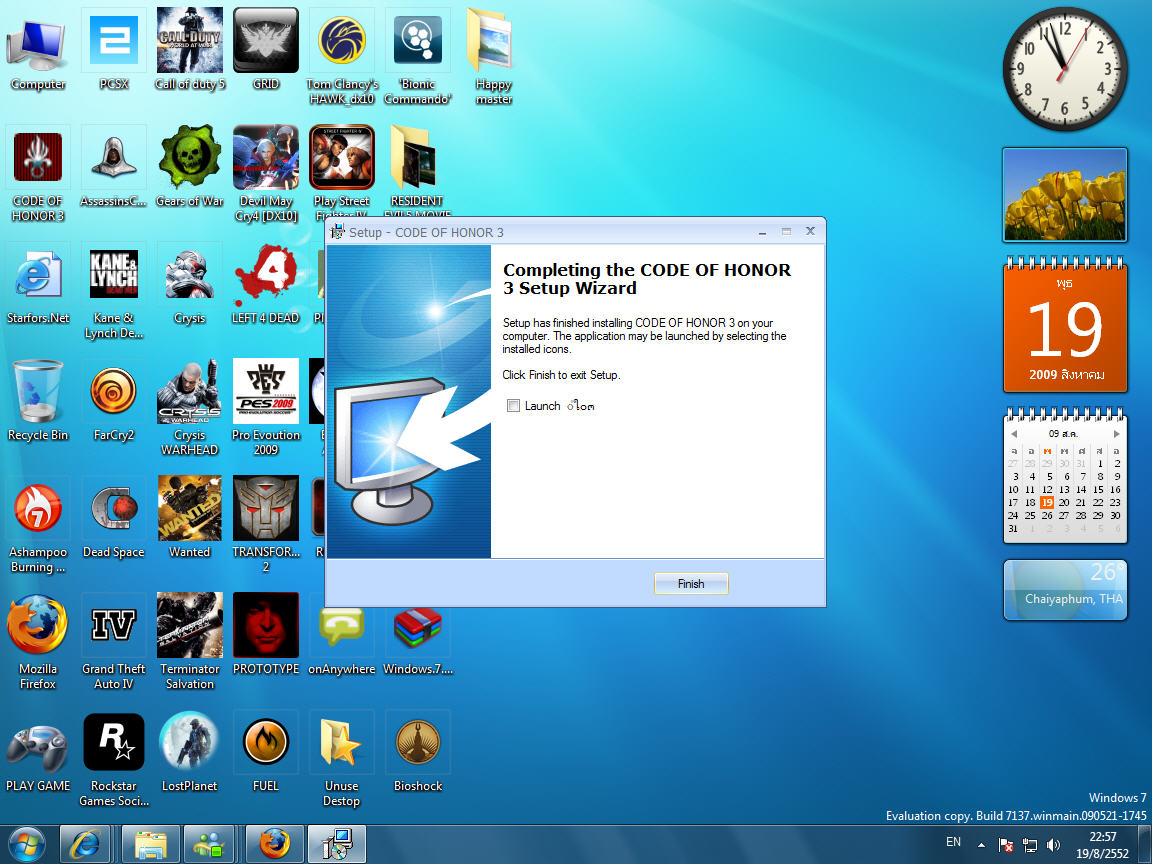1152x864 pixels.
Task: Select the RESIDENT EVIL folder icon
Action: (x=417, y=170)
